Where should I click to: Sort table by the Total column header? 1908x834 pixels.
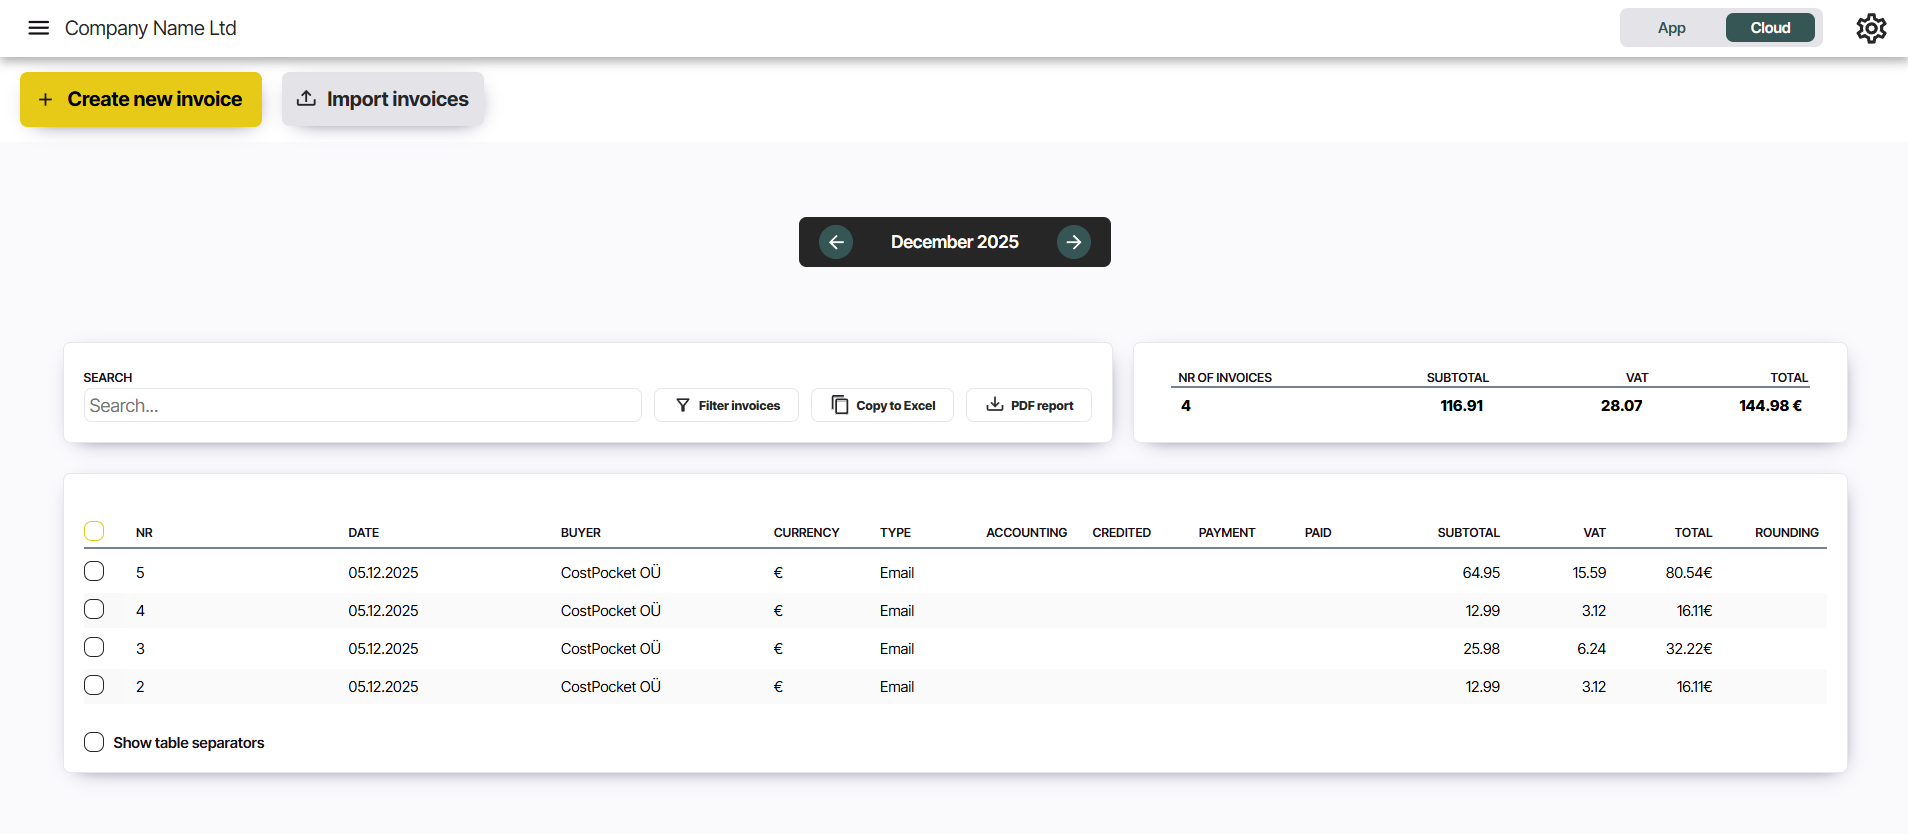click(x=1692, y=533)
